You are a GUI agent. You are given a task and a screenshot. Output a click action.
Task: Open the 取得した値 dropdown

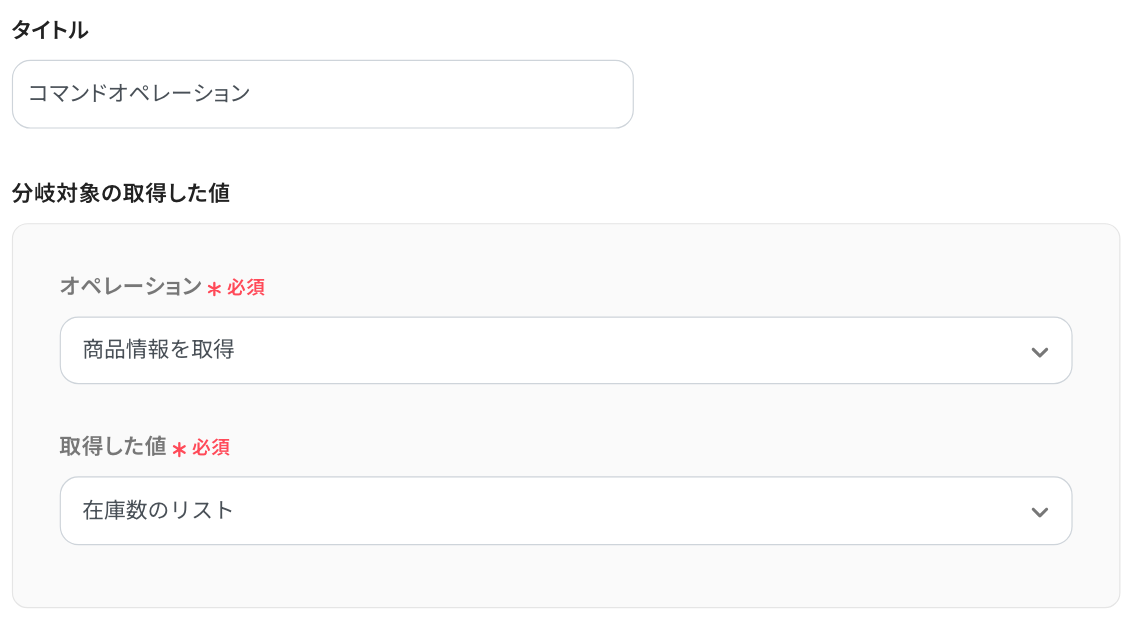565,511
